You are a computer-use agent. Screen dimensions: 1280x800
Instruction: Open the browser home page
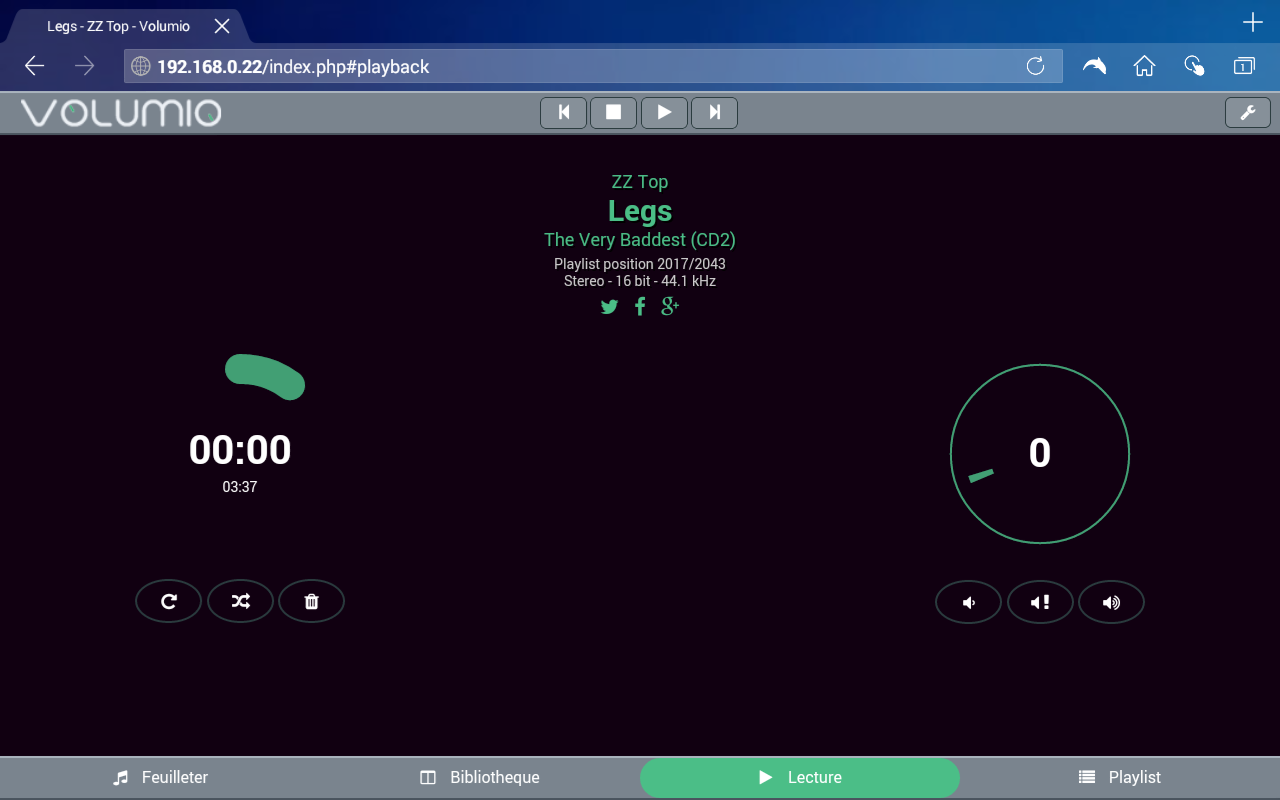tap(1144, 66)
